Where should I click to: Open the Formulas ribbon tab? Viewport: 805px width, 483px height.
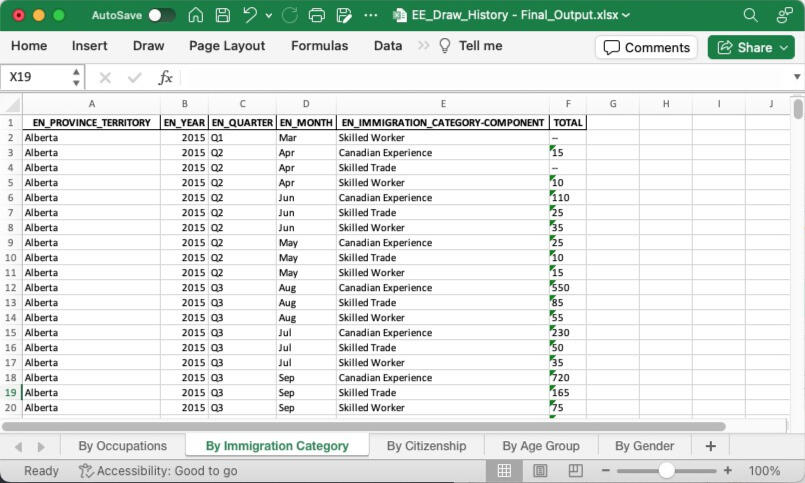point(319,46)
